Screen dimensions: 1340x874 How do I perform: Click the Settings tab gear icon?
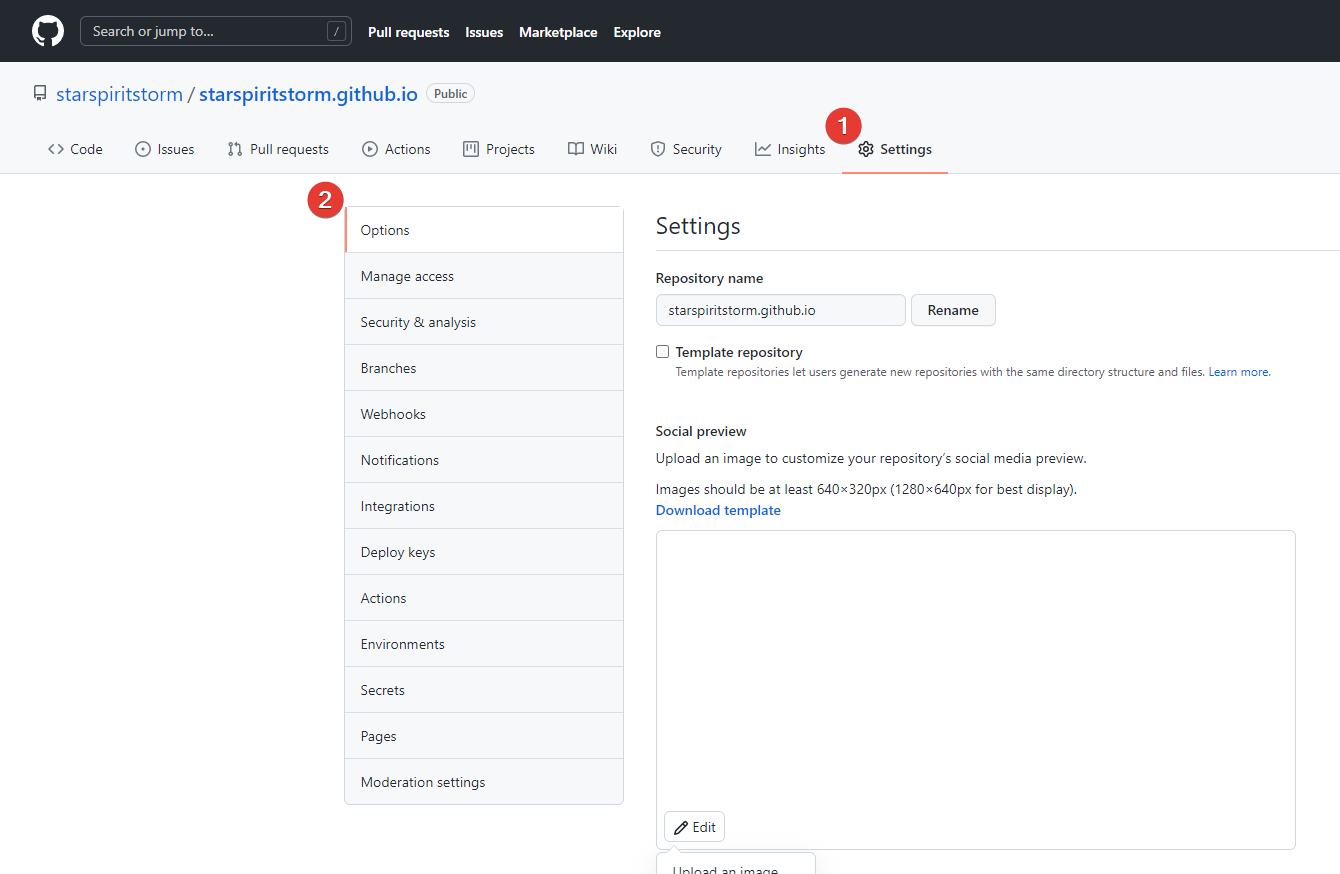coord(866,149)
